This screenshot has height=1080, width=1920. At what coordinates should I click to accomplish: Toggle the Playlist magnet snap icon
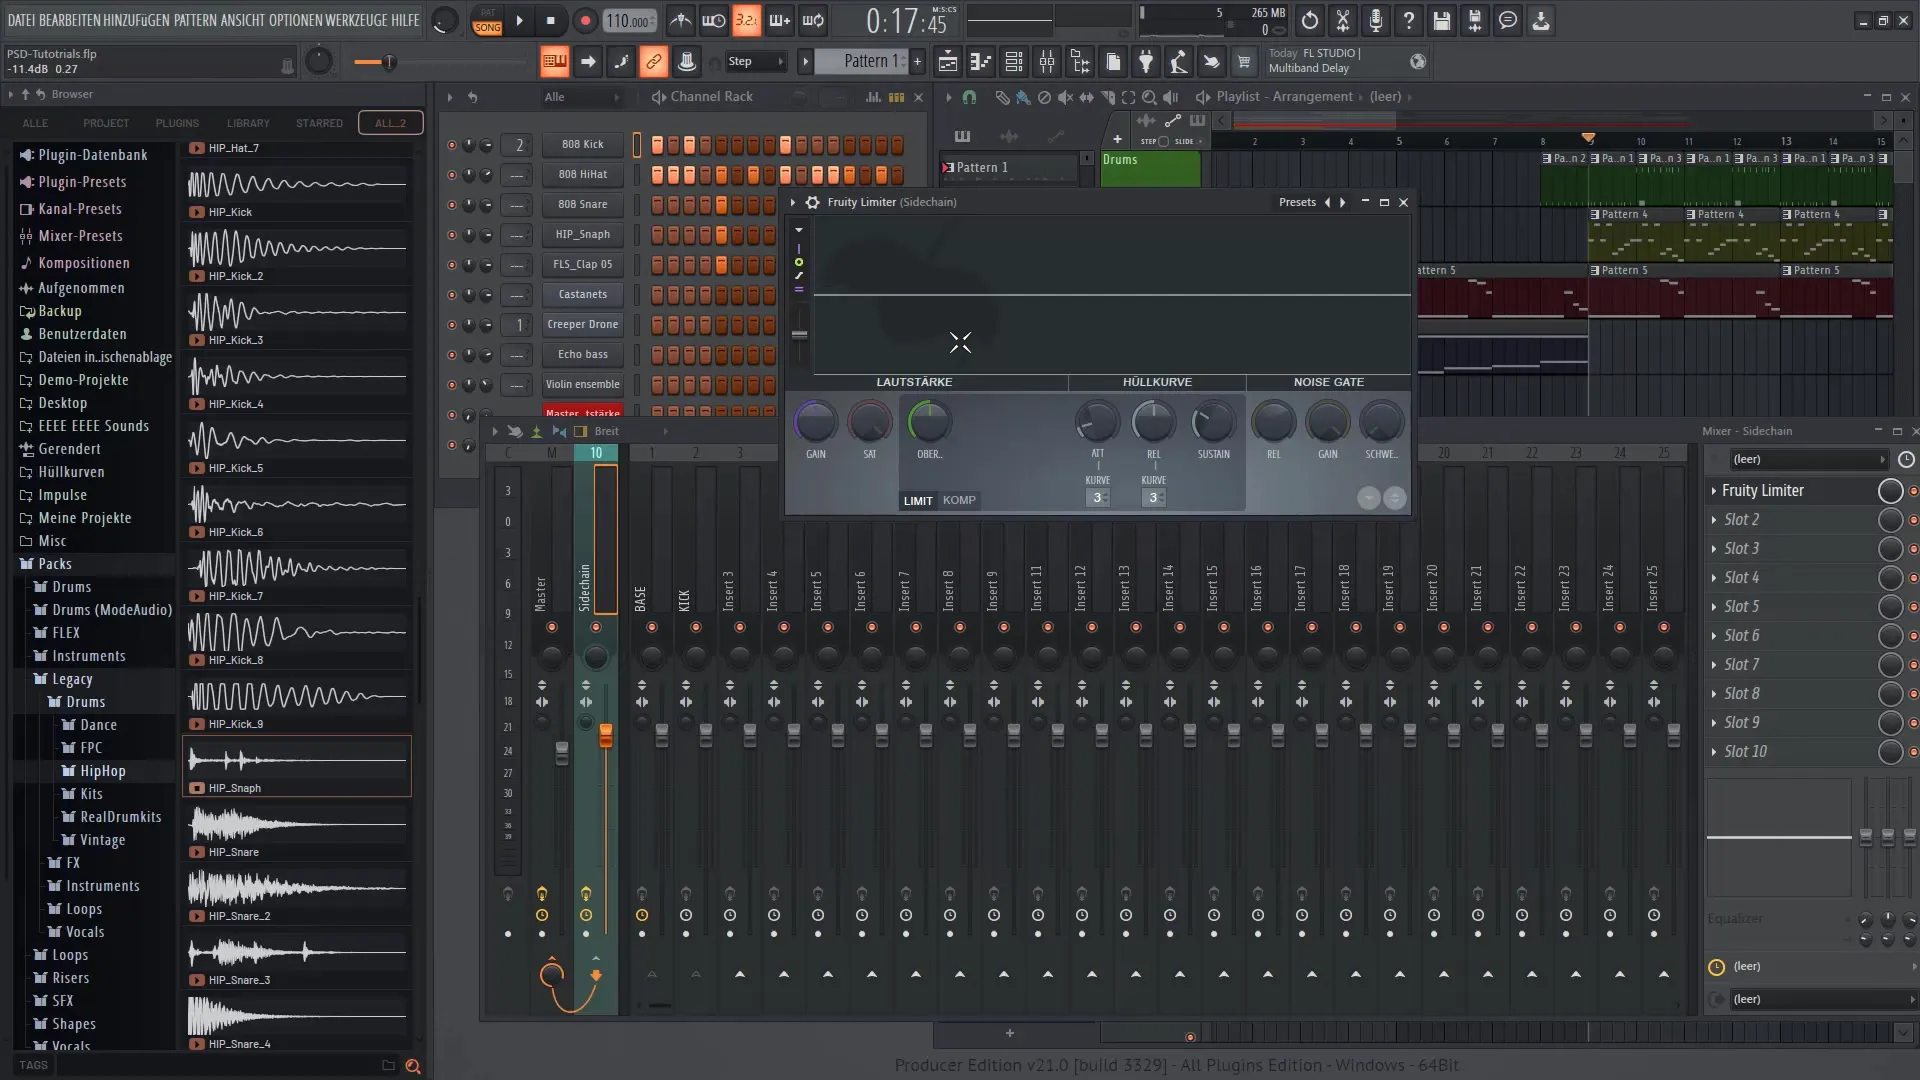pyautogui.click(x=969, y=97)
